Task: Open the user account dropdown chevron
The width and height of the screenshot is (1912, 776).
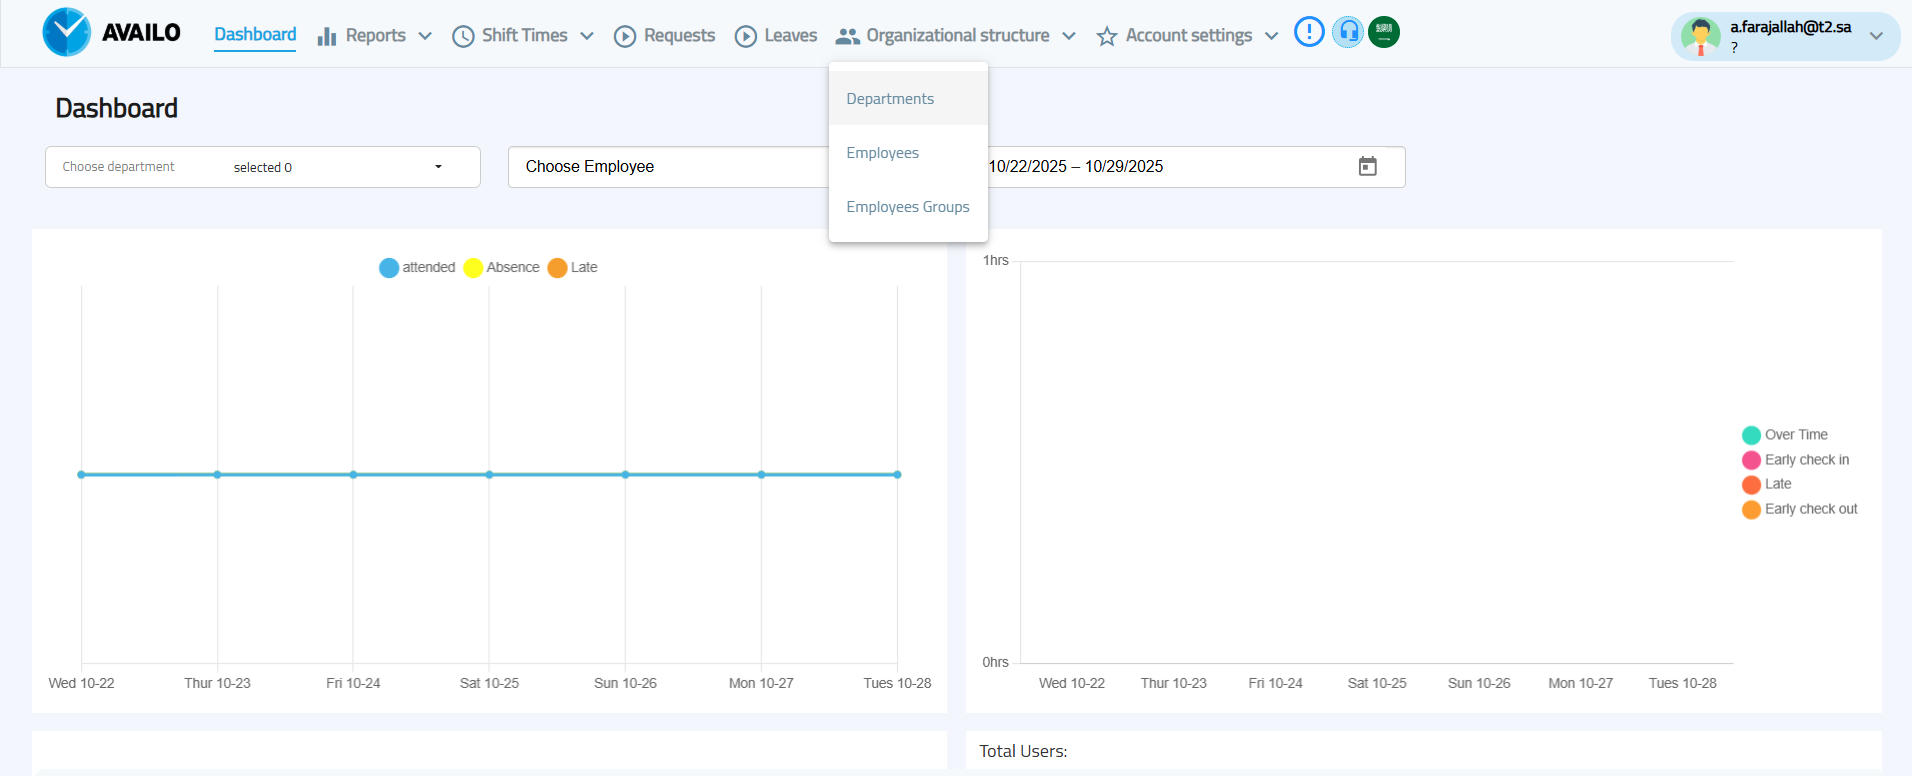Action: (1876, 36)
